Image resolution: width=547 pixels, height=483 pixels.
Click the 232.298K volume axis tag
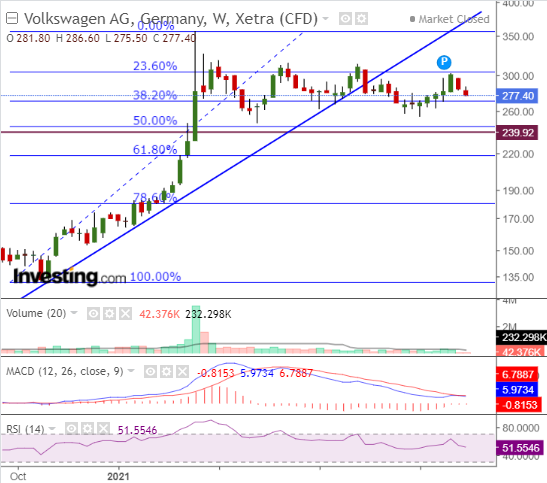tap(522, 337)
